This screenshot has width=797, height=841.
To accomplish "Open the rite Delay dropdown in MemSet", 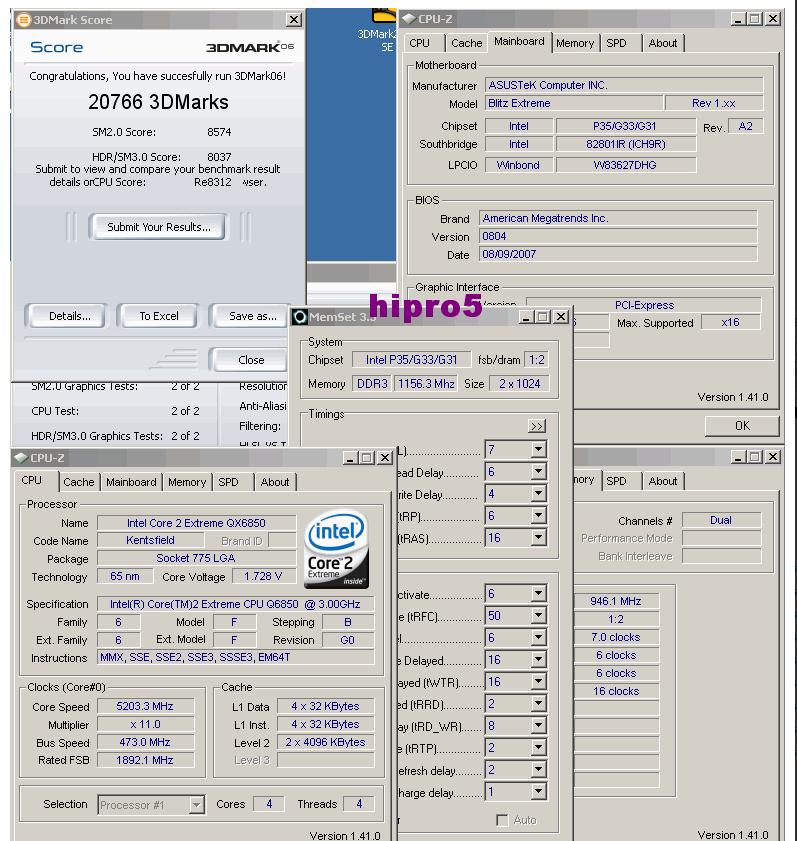I will click(x=538, y=493).
